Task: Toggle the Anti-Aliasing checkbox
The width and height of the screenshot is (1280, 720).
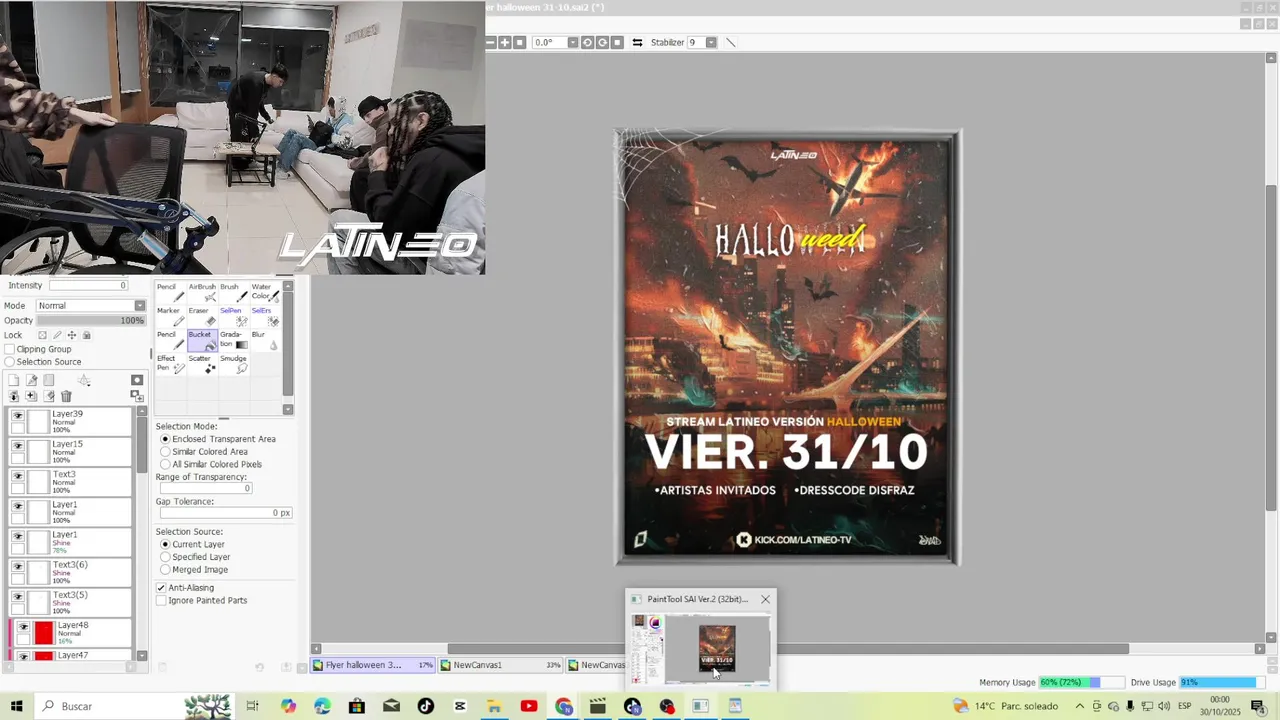Action: [x=161, y=588]
